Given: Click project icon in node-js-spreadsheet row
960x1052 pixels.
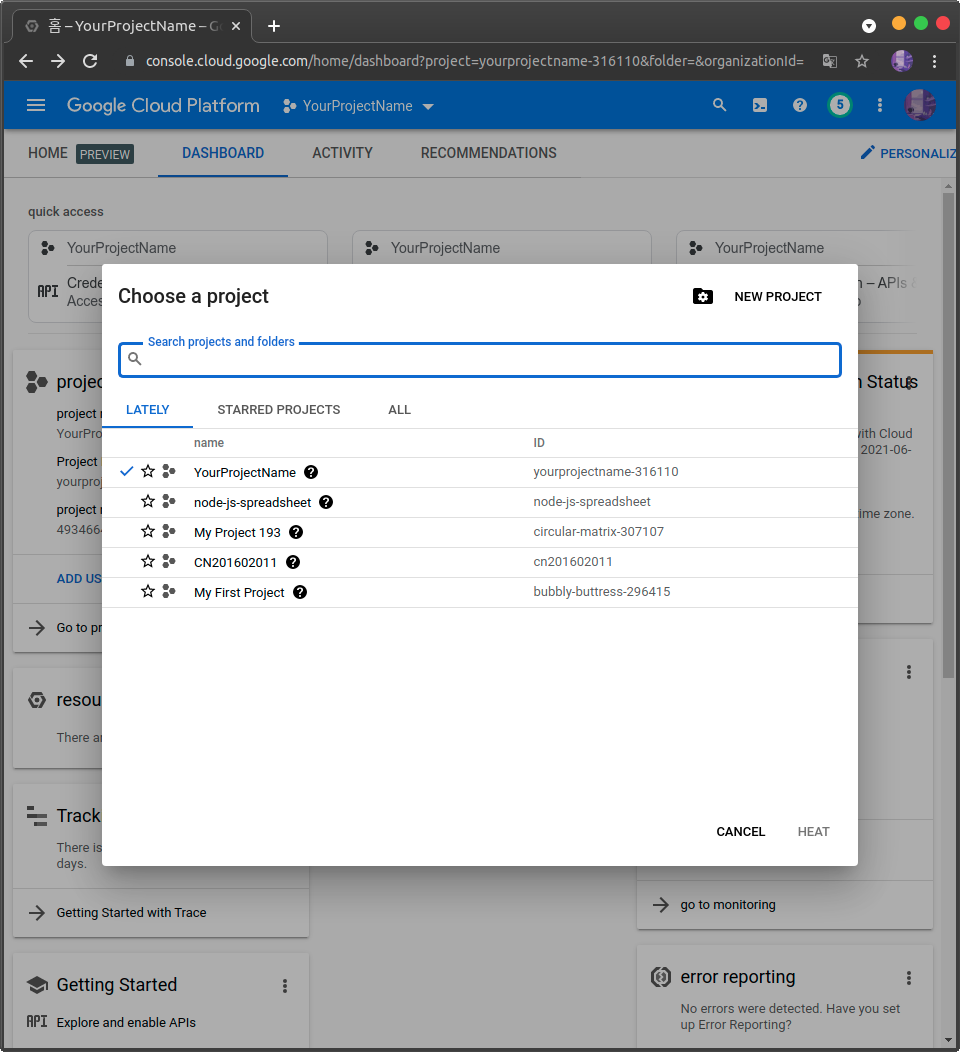Looking at the screenshot, I should (169, 501).
